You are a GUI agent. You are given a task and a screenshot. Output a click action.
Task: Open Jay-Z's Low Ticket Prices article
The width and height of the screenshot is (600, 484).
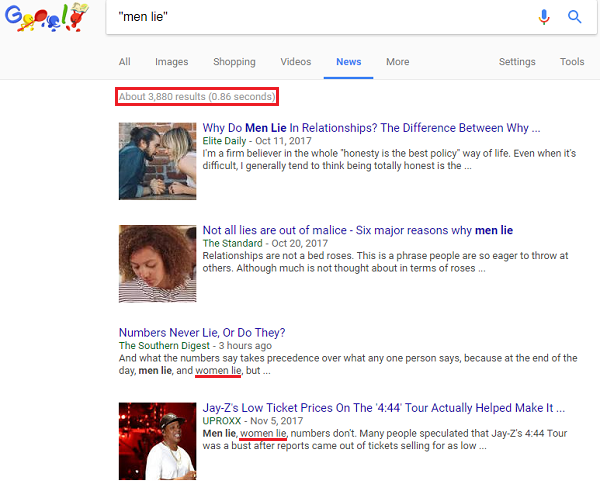[x=383, y=409]
